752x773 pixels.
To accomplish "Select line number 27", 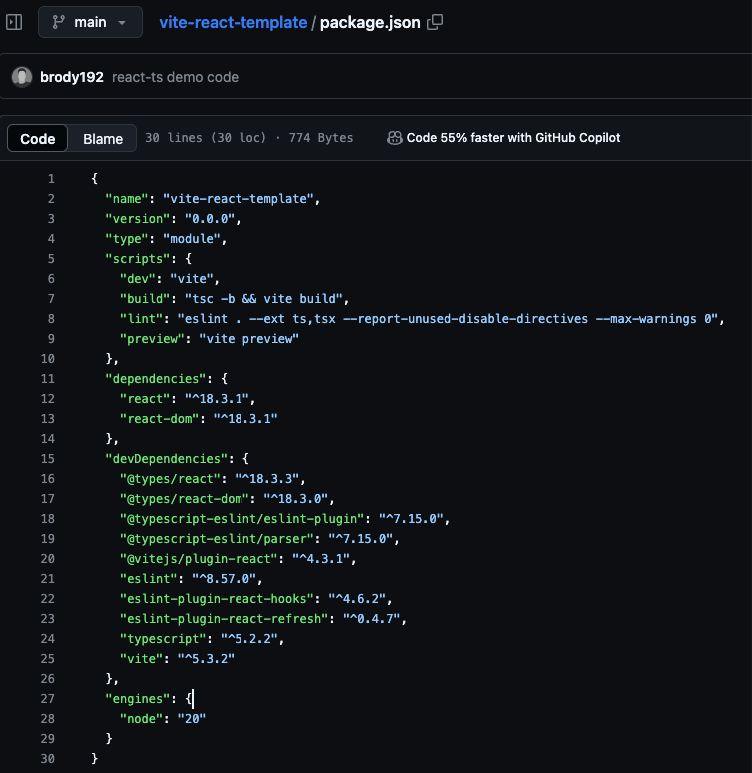I will click(x=47, y=699).
